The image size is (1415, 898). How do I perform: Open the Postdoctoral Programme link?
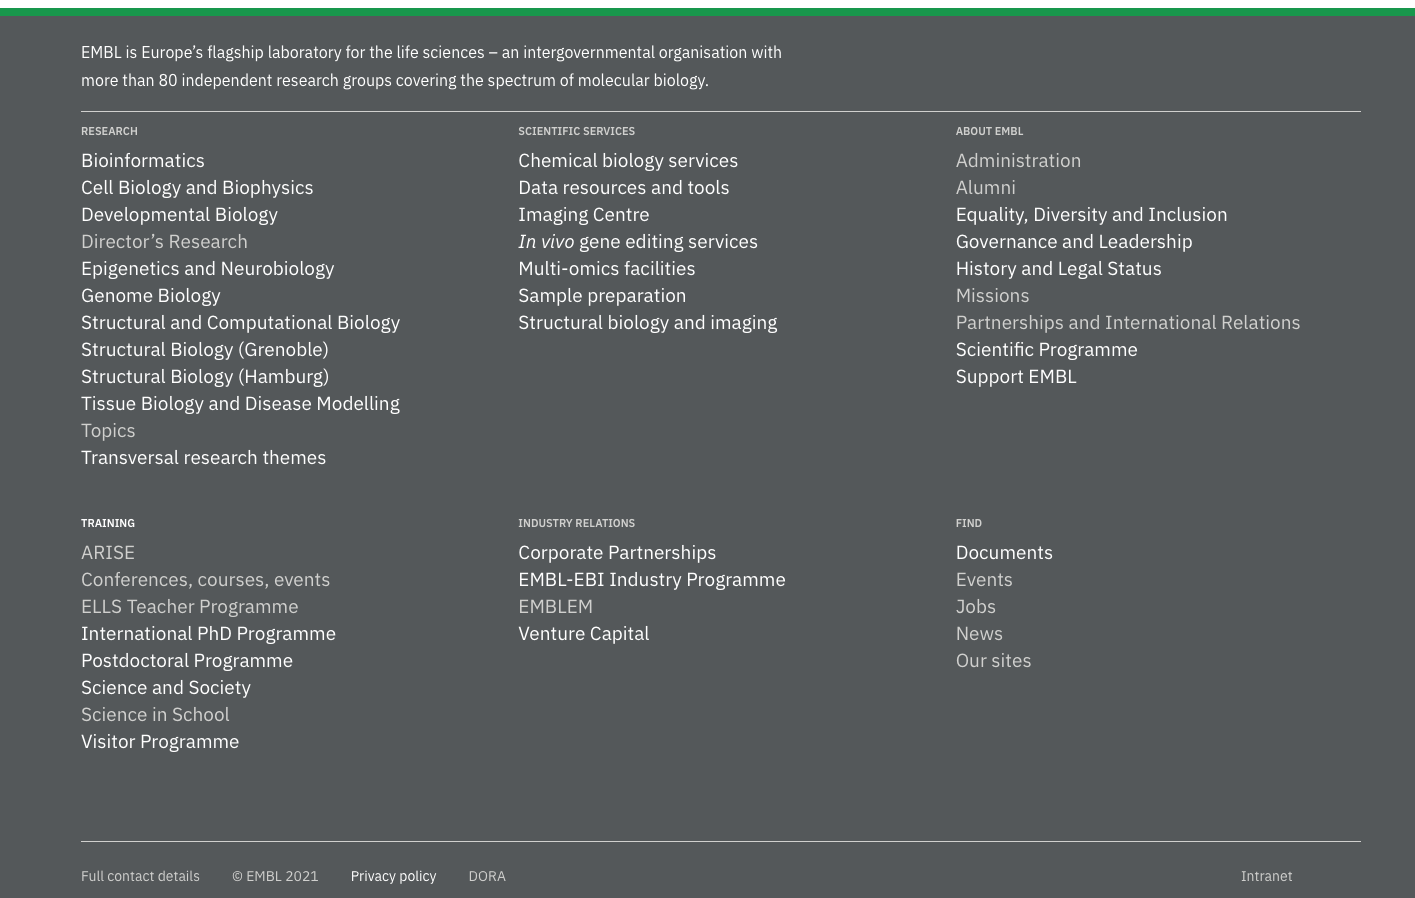pos(187,660)
